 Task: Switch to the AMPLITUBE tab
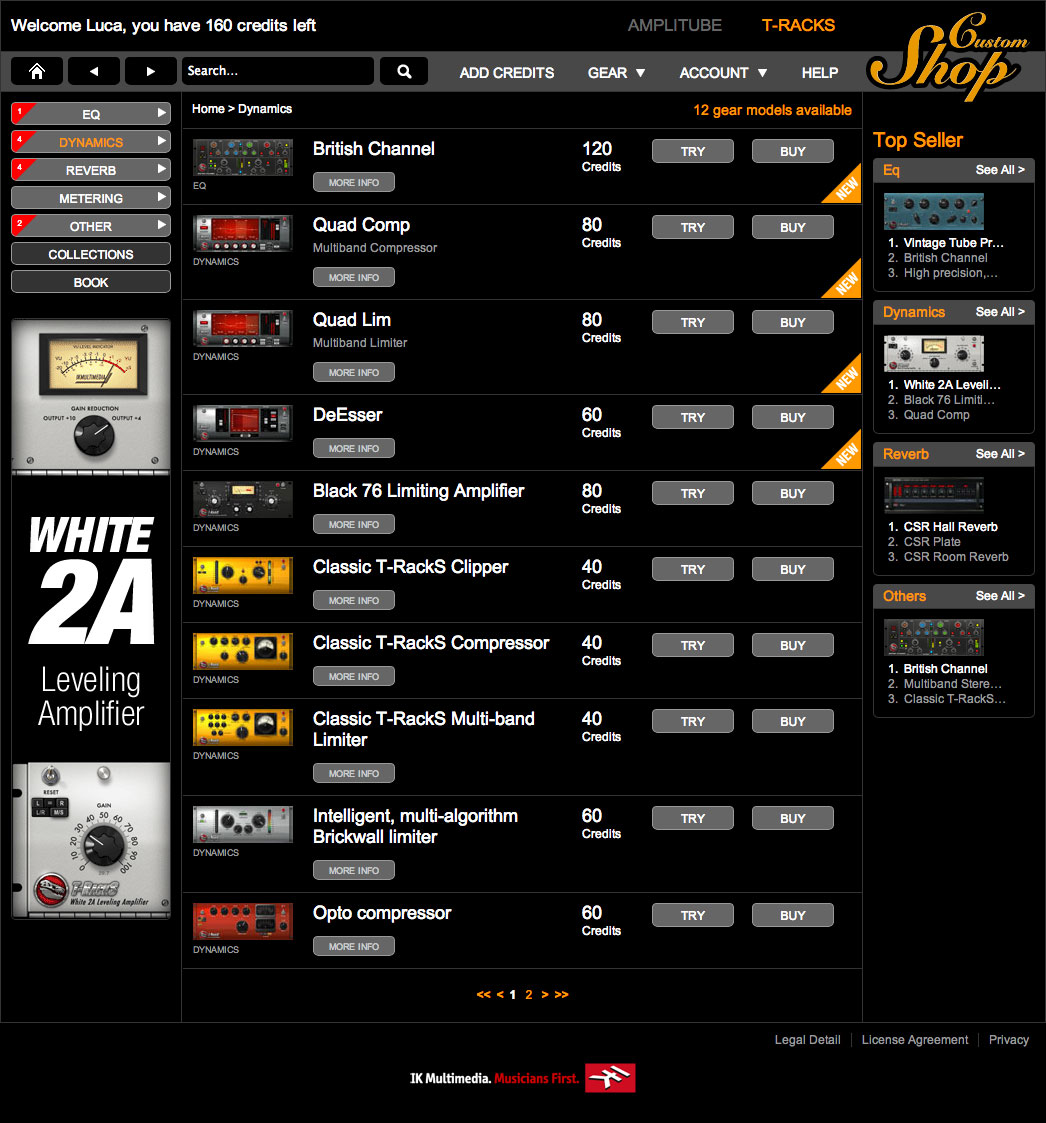[x=674, y=26]
